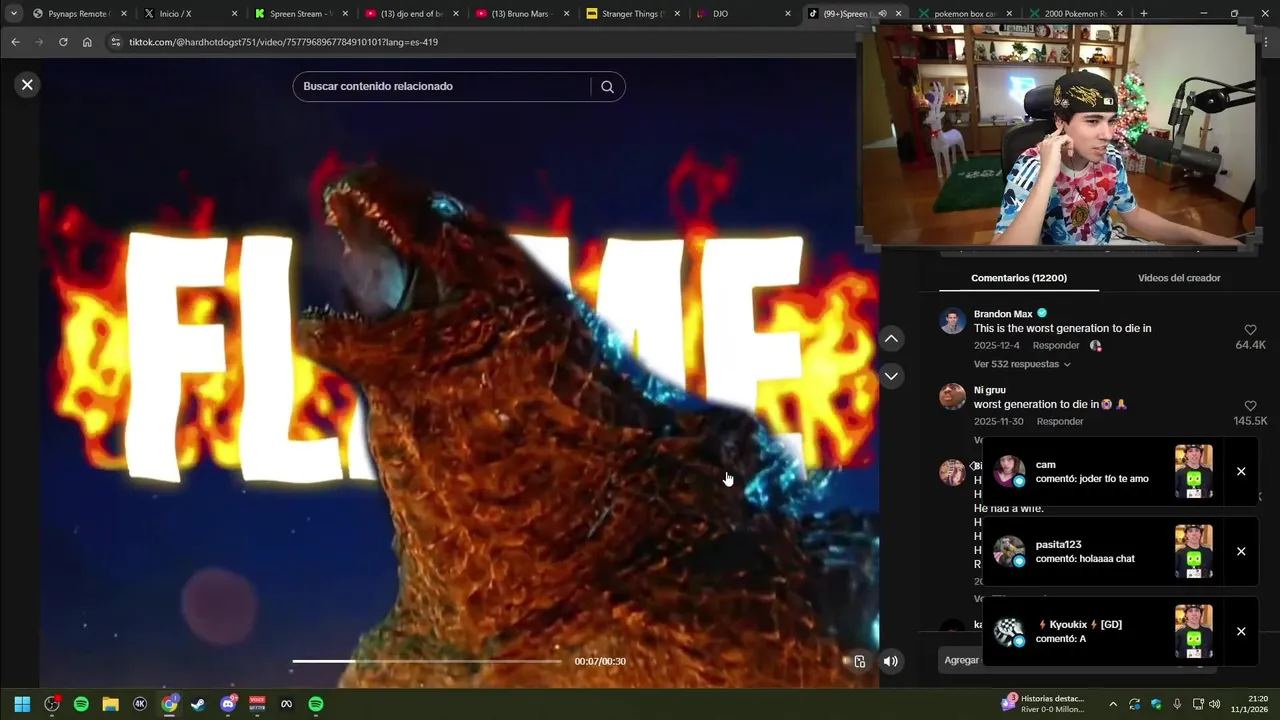Viewport: 1280px width, 720px height.
Task: Open the browser tab search dropdown
Action: [13, 14]
